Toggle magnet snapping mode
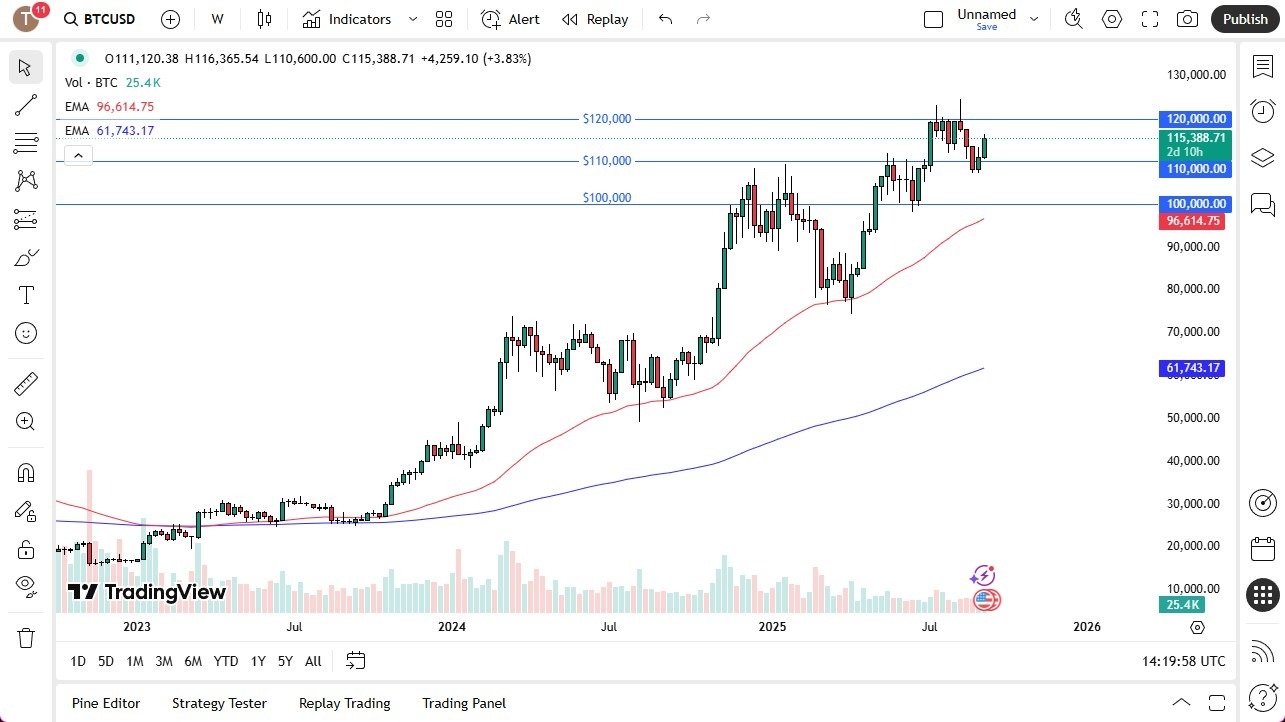Image resolution: width=1285 pixels, height=722 pixels. [x=26, y=472]
